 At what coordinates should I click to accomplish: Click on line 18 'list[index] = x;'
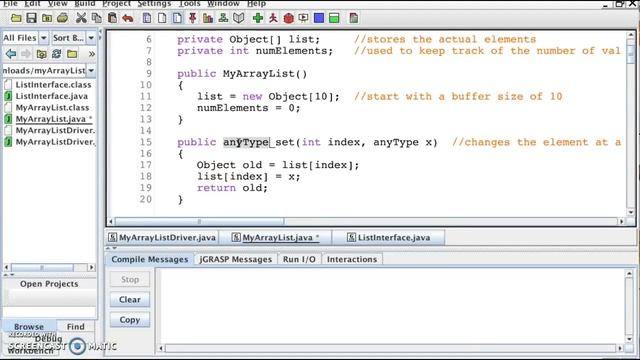pos(249,176)
